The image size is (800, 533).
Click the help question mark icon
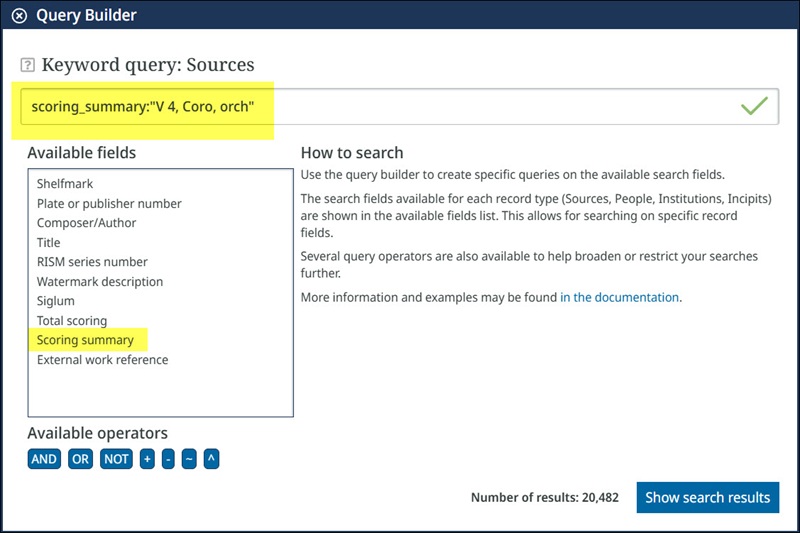(x=28, y=66)
